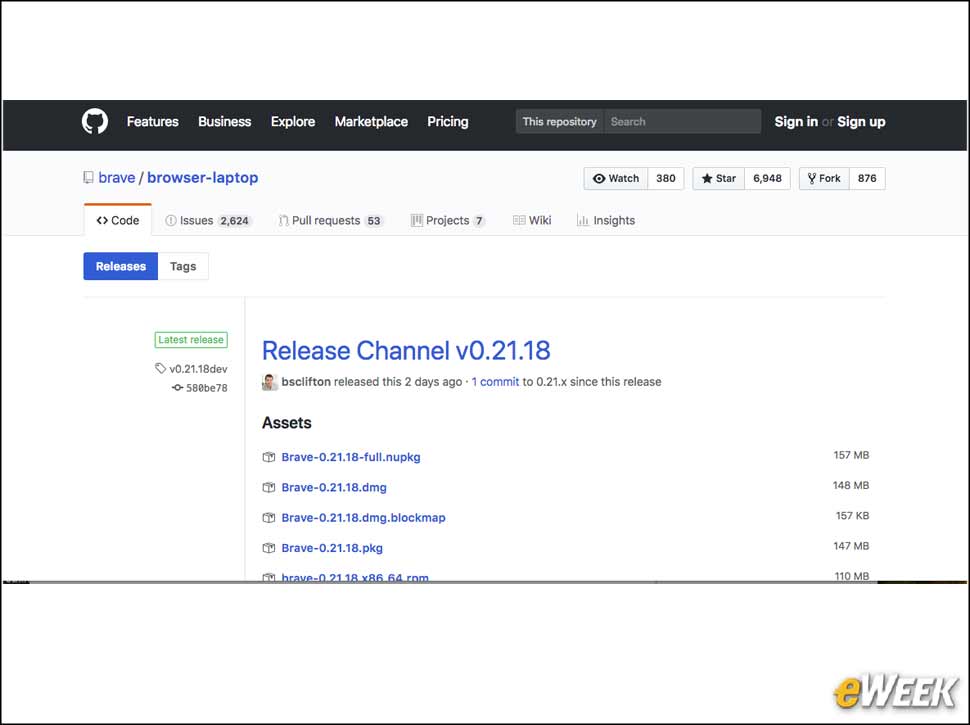This screenshot has width=970, height=725.
Task: Click the Fork button
Action: pyautogui.click(x=824, y=178)
